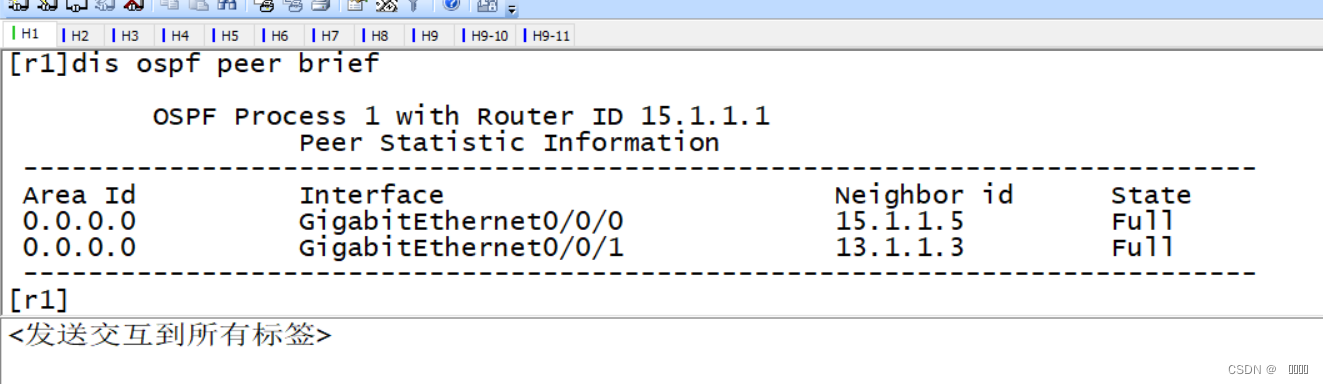
Task: Click the first Connect toolbar icon
Action: [19, 5]
